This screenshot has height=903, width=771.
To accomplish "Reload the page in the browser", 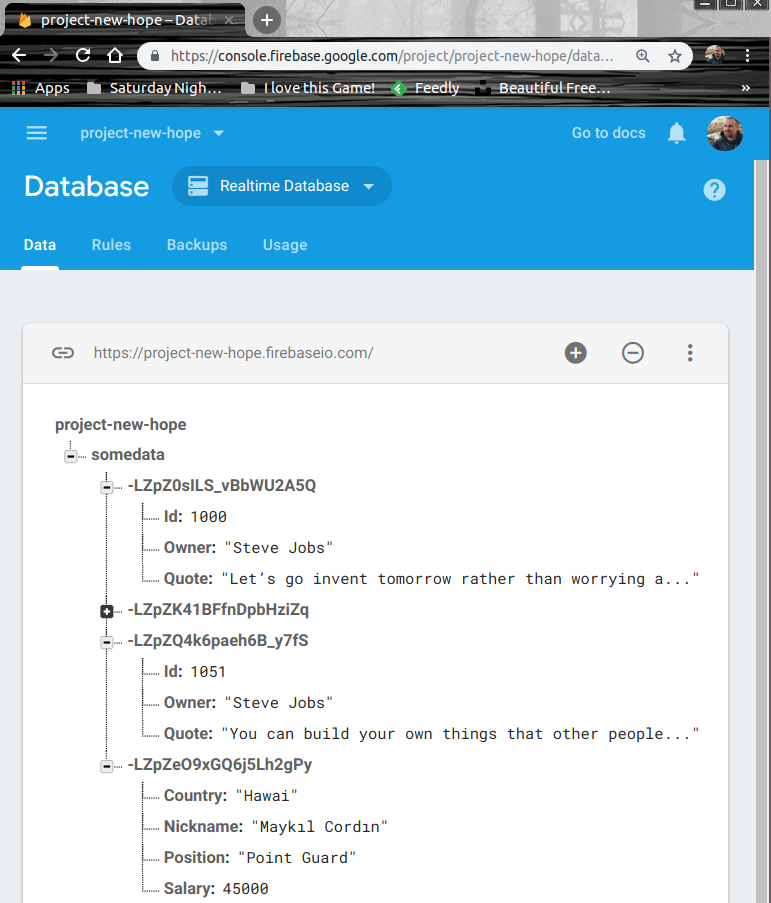I will (x=83, y=56).
